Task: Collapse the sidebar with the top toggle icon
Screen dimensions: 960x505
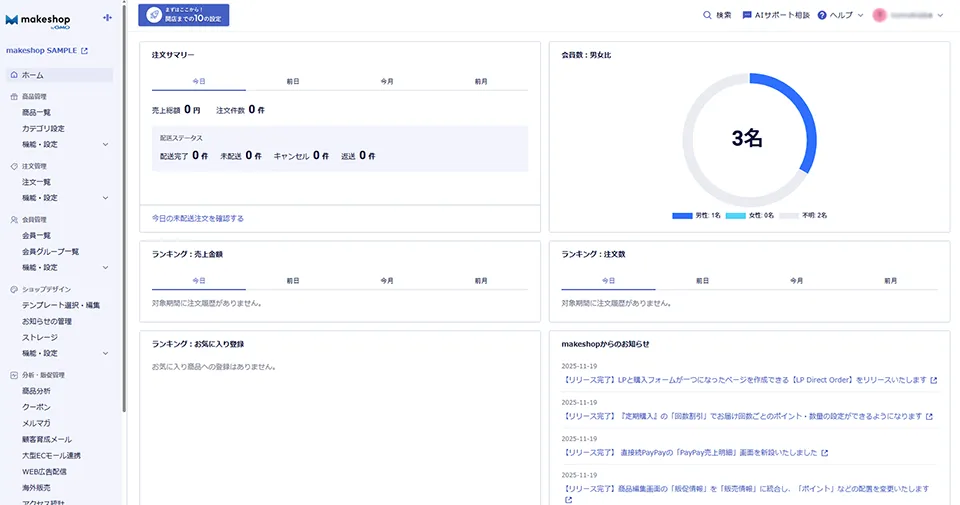Action: tap(108, 19)
